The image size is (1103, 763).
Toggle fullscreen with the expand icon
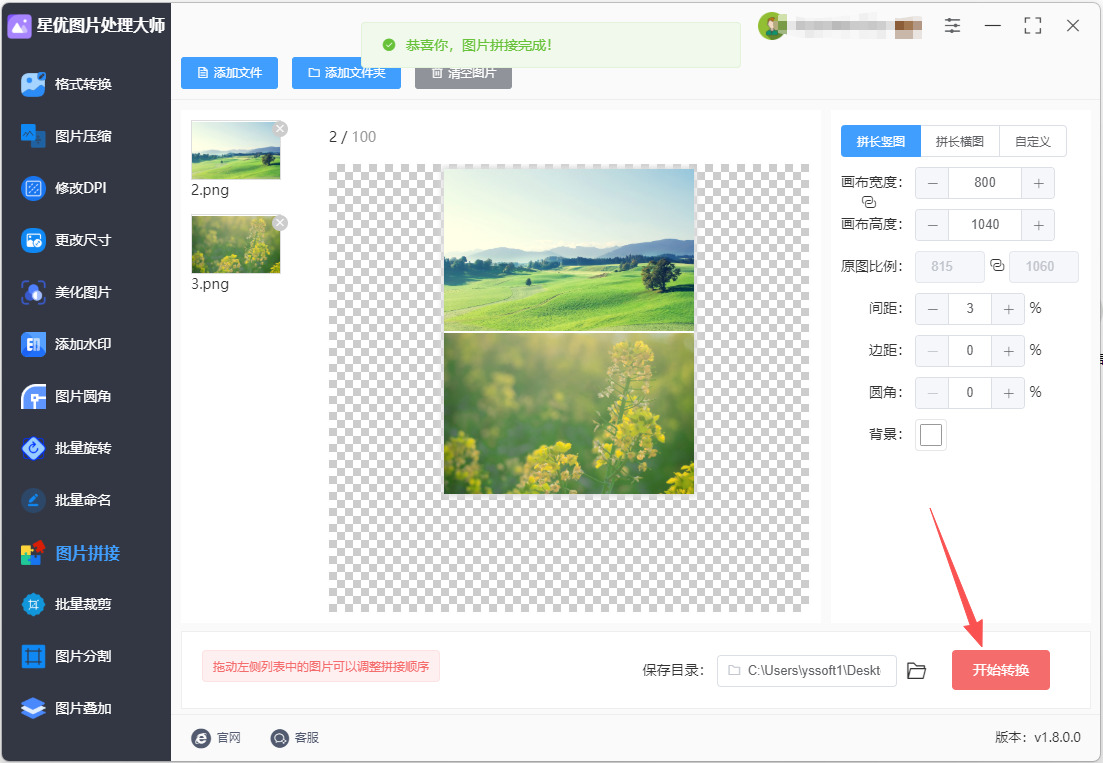coord(1033,26)
